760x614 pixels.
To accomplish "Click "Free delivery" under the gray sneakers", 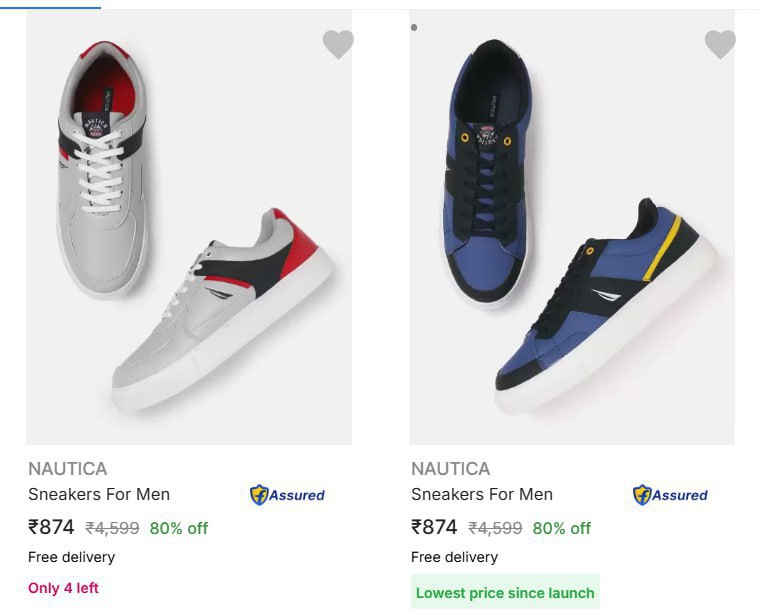I will point(71,557).
